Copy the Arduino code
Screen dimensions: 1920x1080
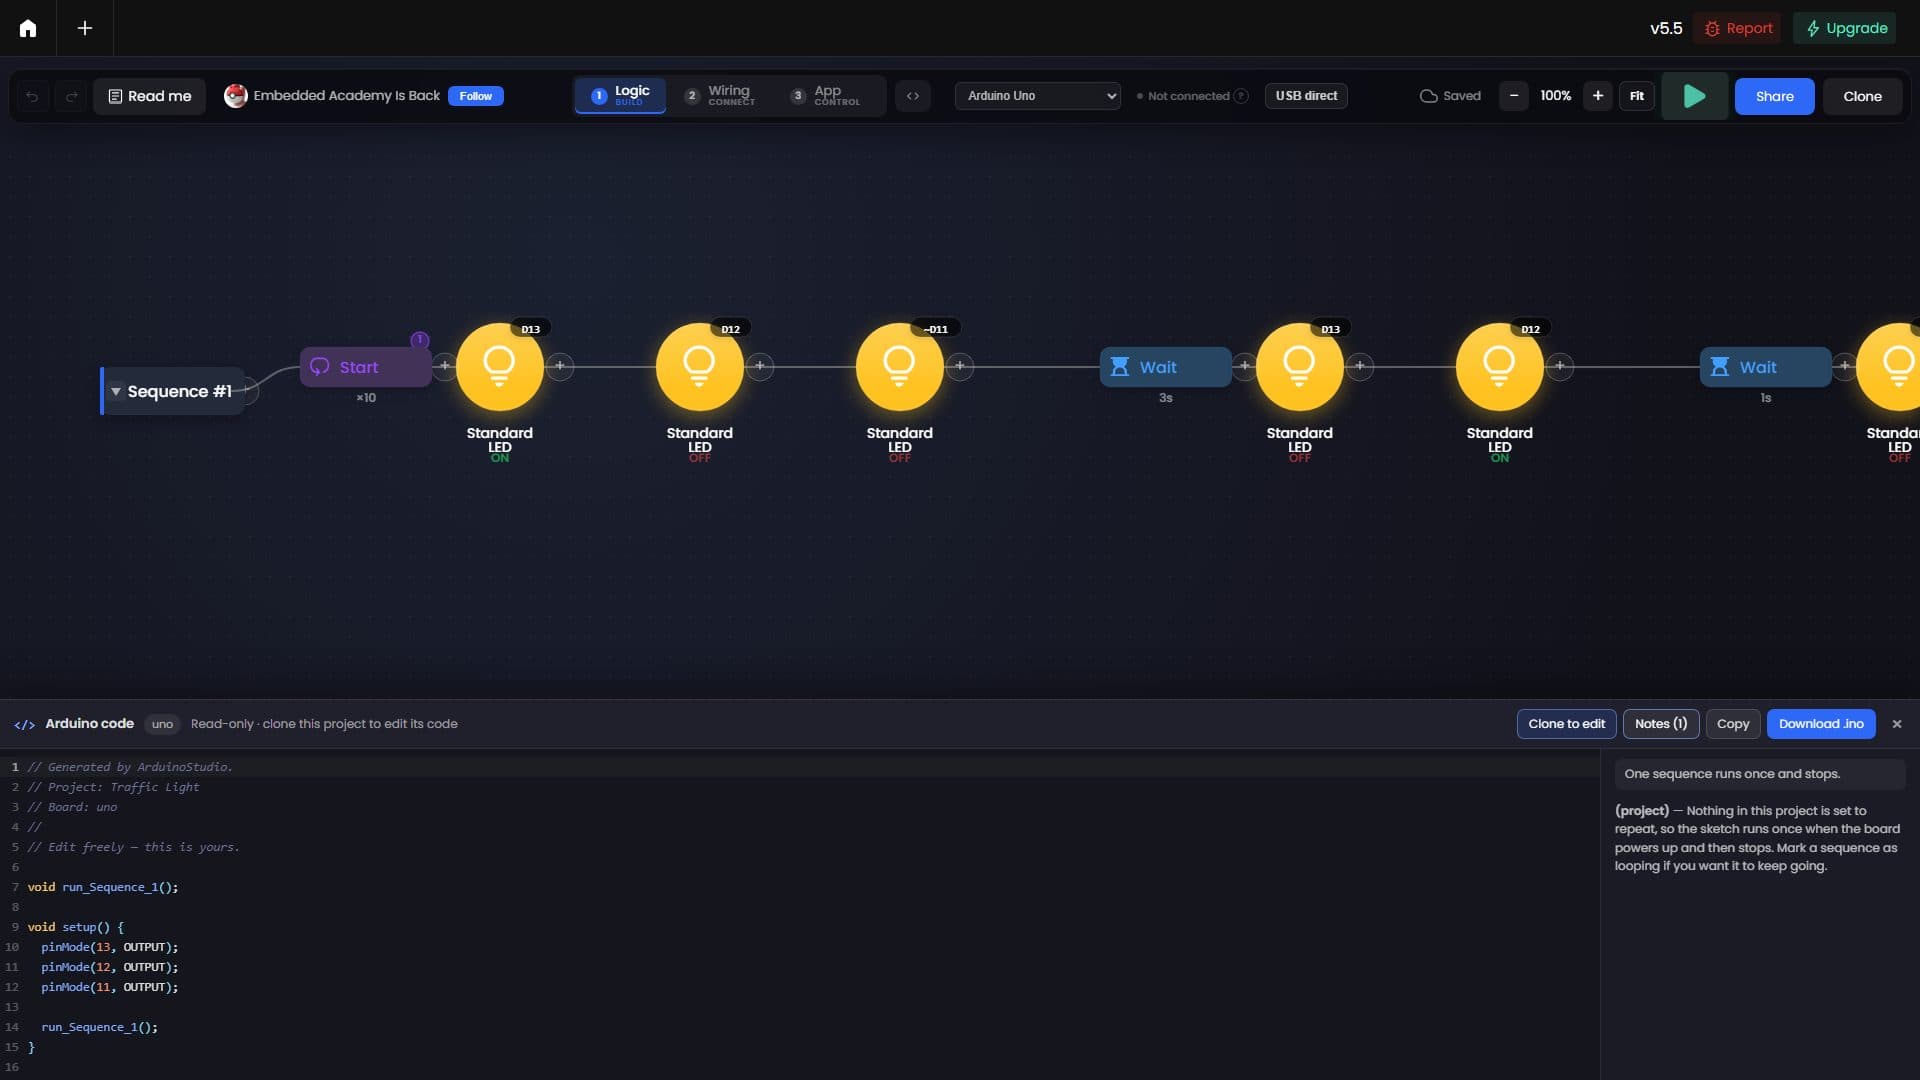1733,724
